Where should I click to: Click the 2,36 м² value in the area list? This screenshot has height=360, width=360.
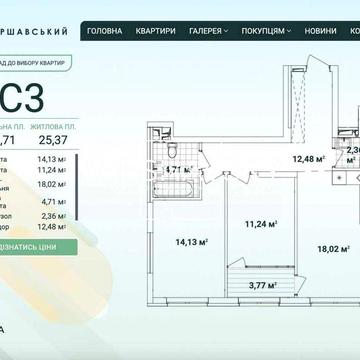pyautogui.click(x=53, y=216)
